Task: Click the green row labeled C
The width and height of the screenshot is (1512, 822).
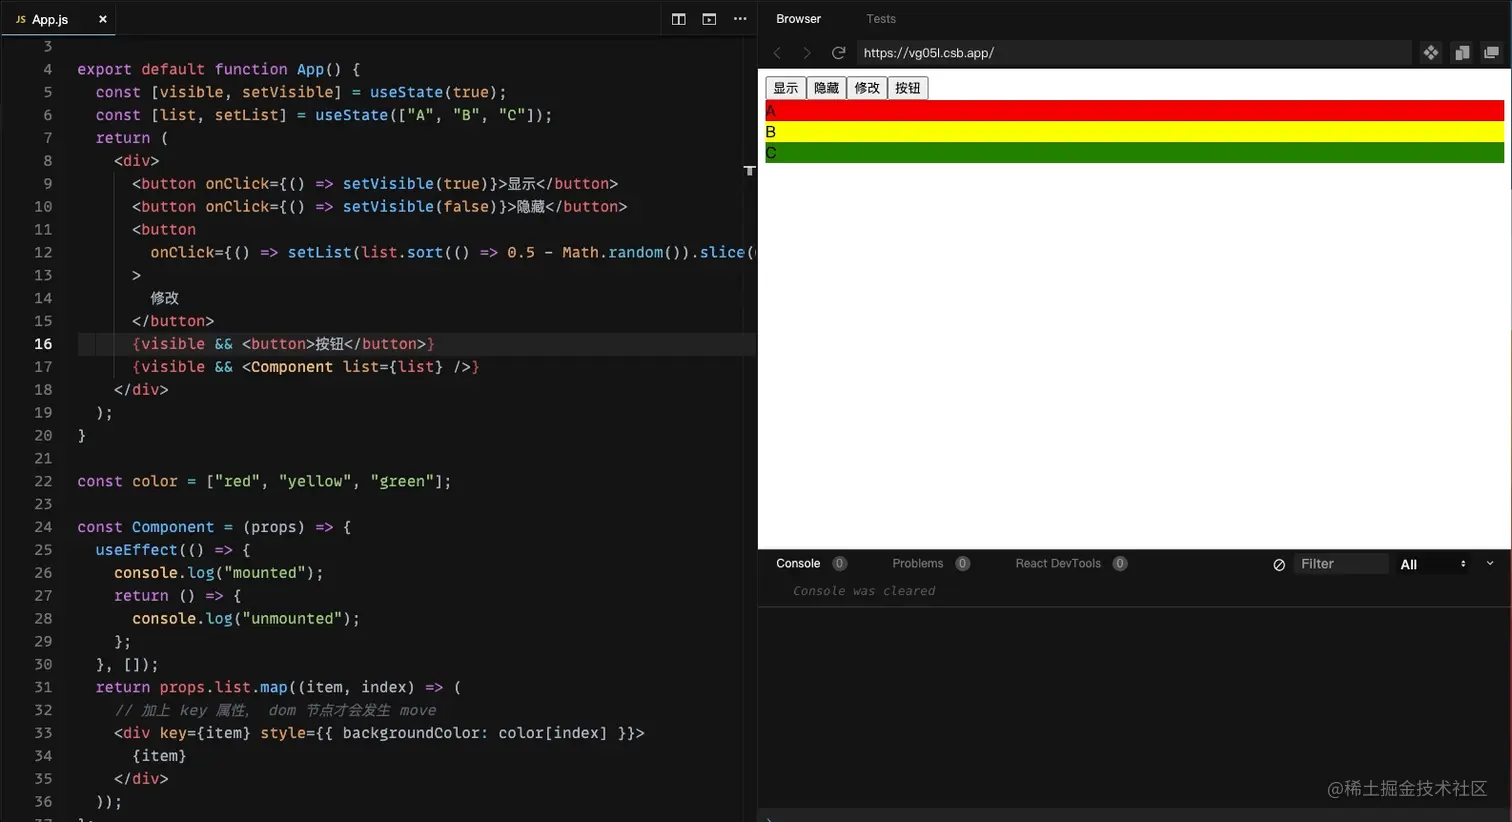Action: 1135,153
